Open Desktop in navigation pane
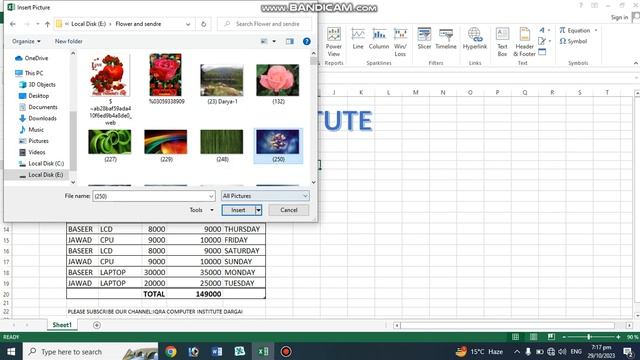Screen dimensions: 640x360 point(34,96)
